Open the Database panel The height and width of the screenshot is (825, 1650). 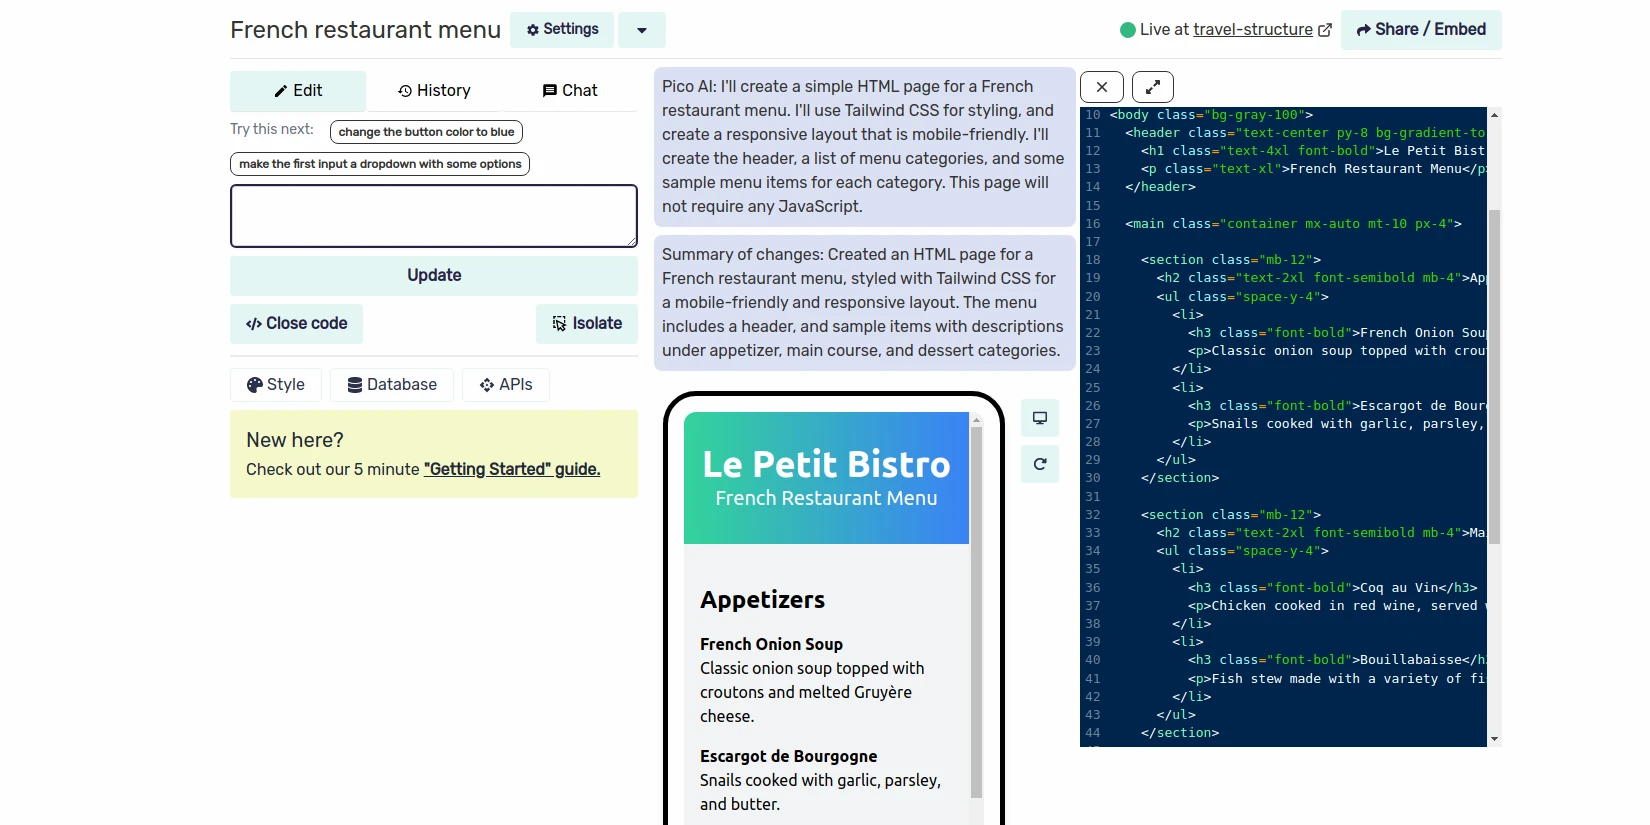392,385
